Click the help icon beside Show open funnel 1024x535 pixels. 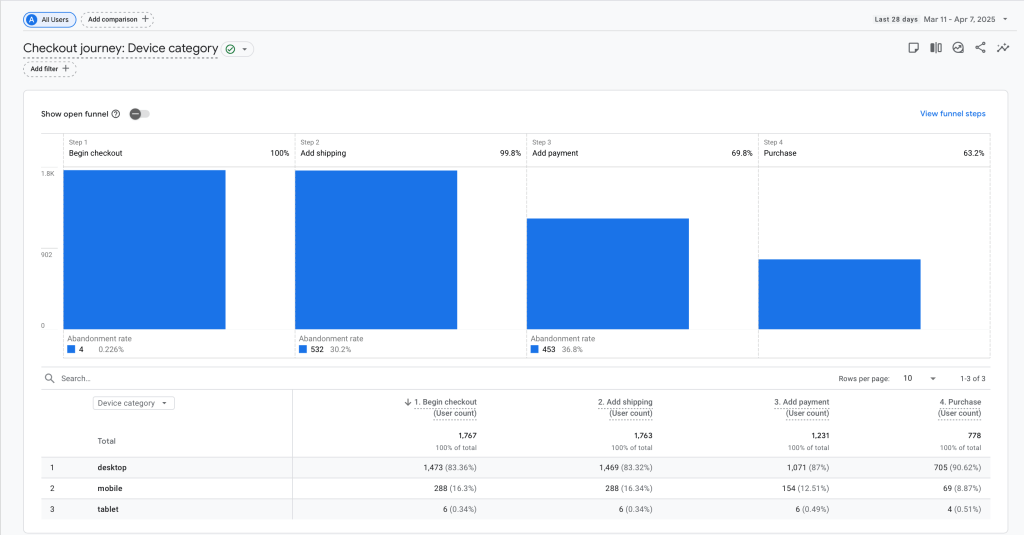click(116, 114)
